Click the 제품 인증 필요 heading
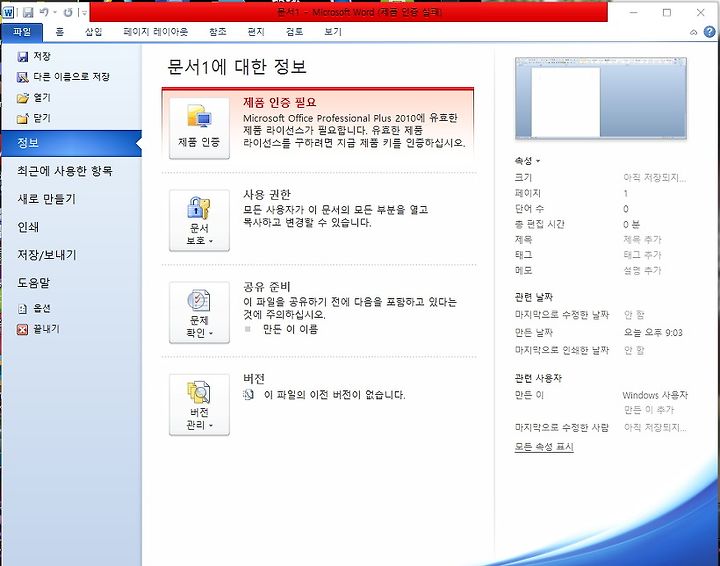The height and width of the screenshot is (566, 720). [x=280, y=102]
